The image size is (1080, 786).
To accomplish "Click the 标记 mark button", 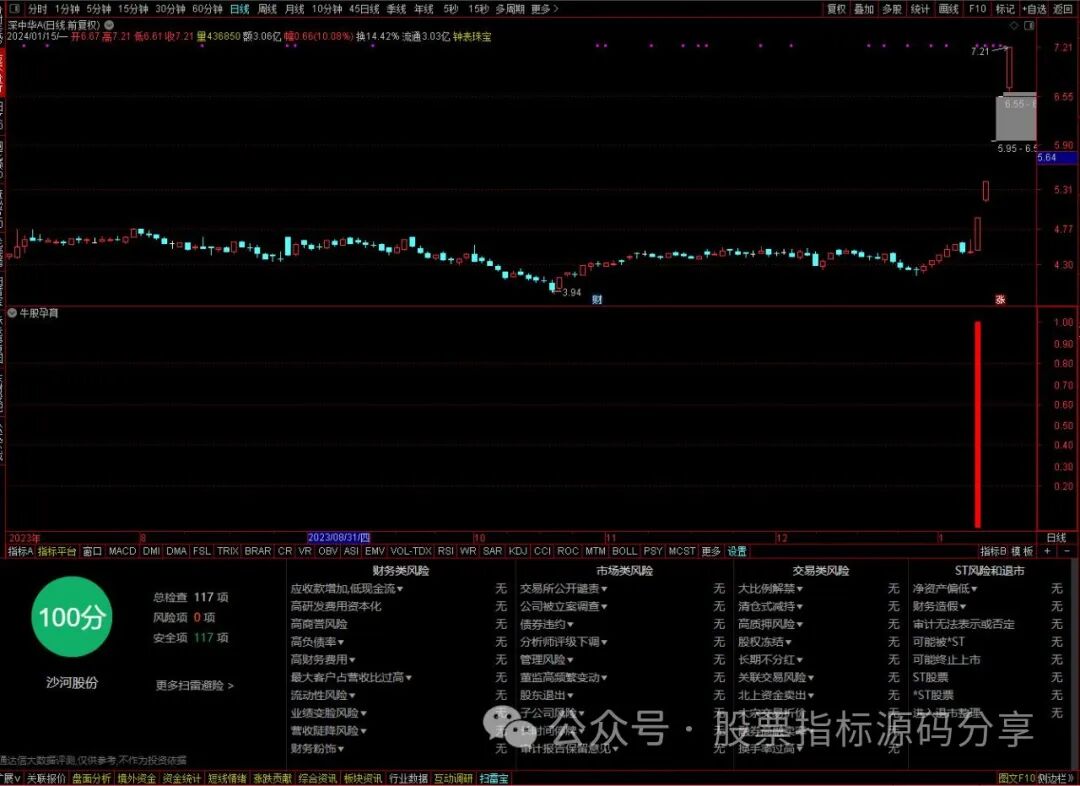I will [1006, 9].
